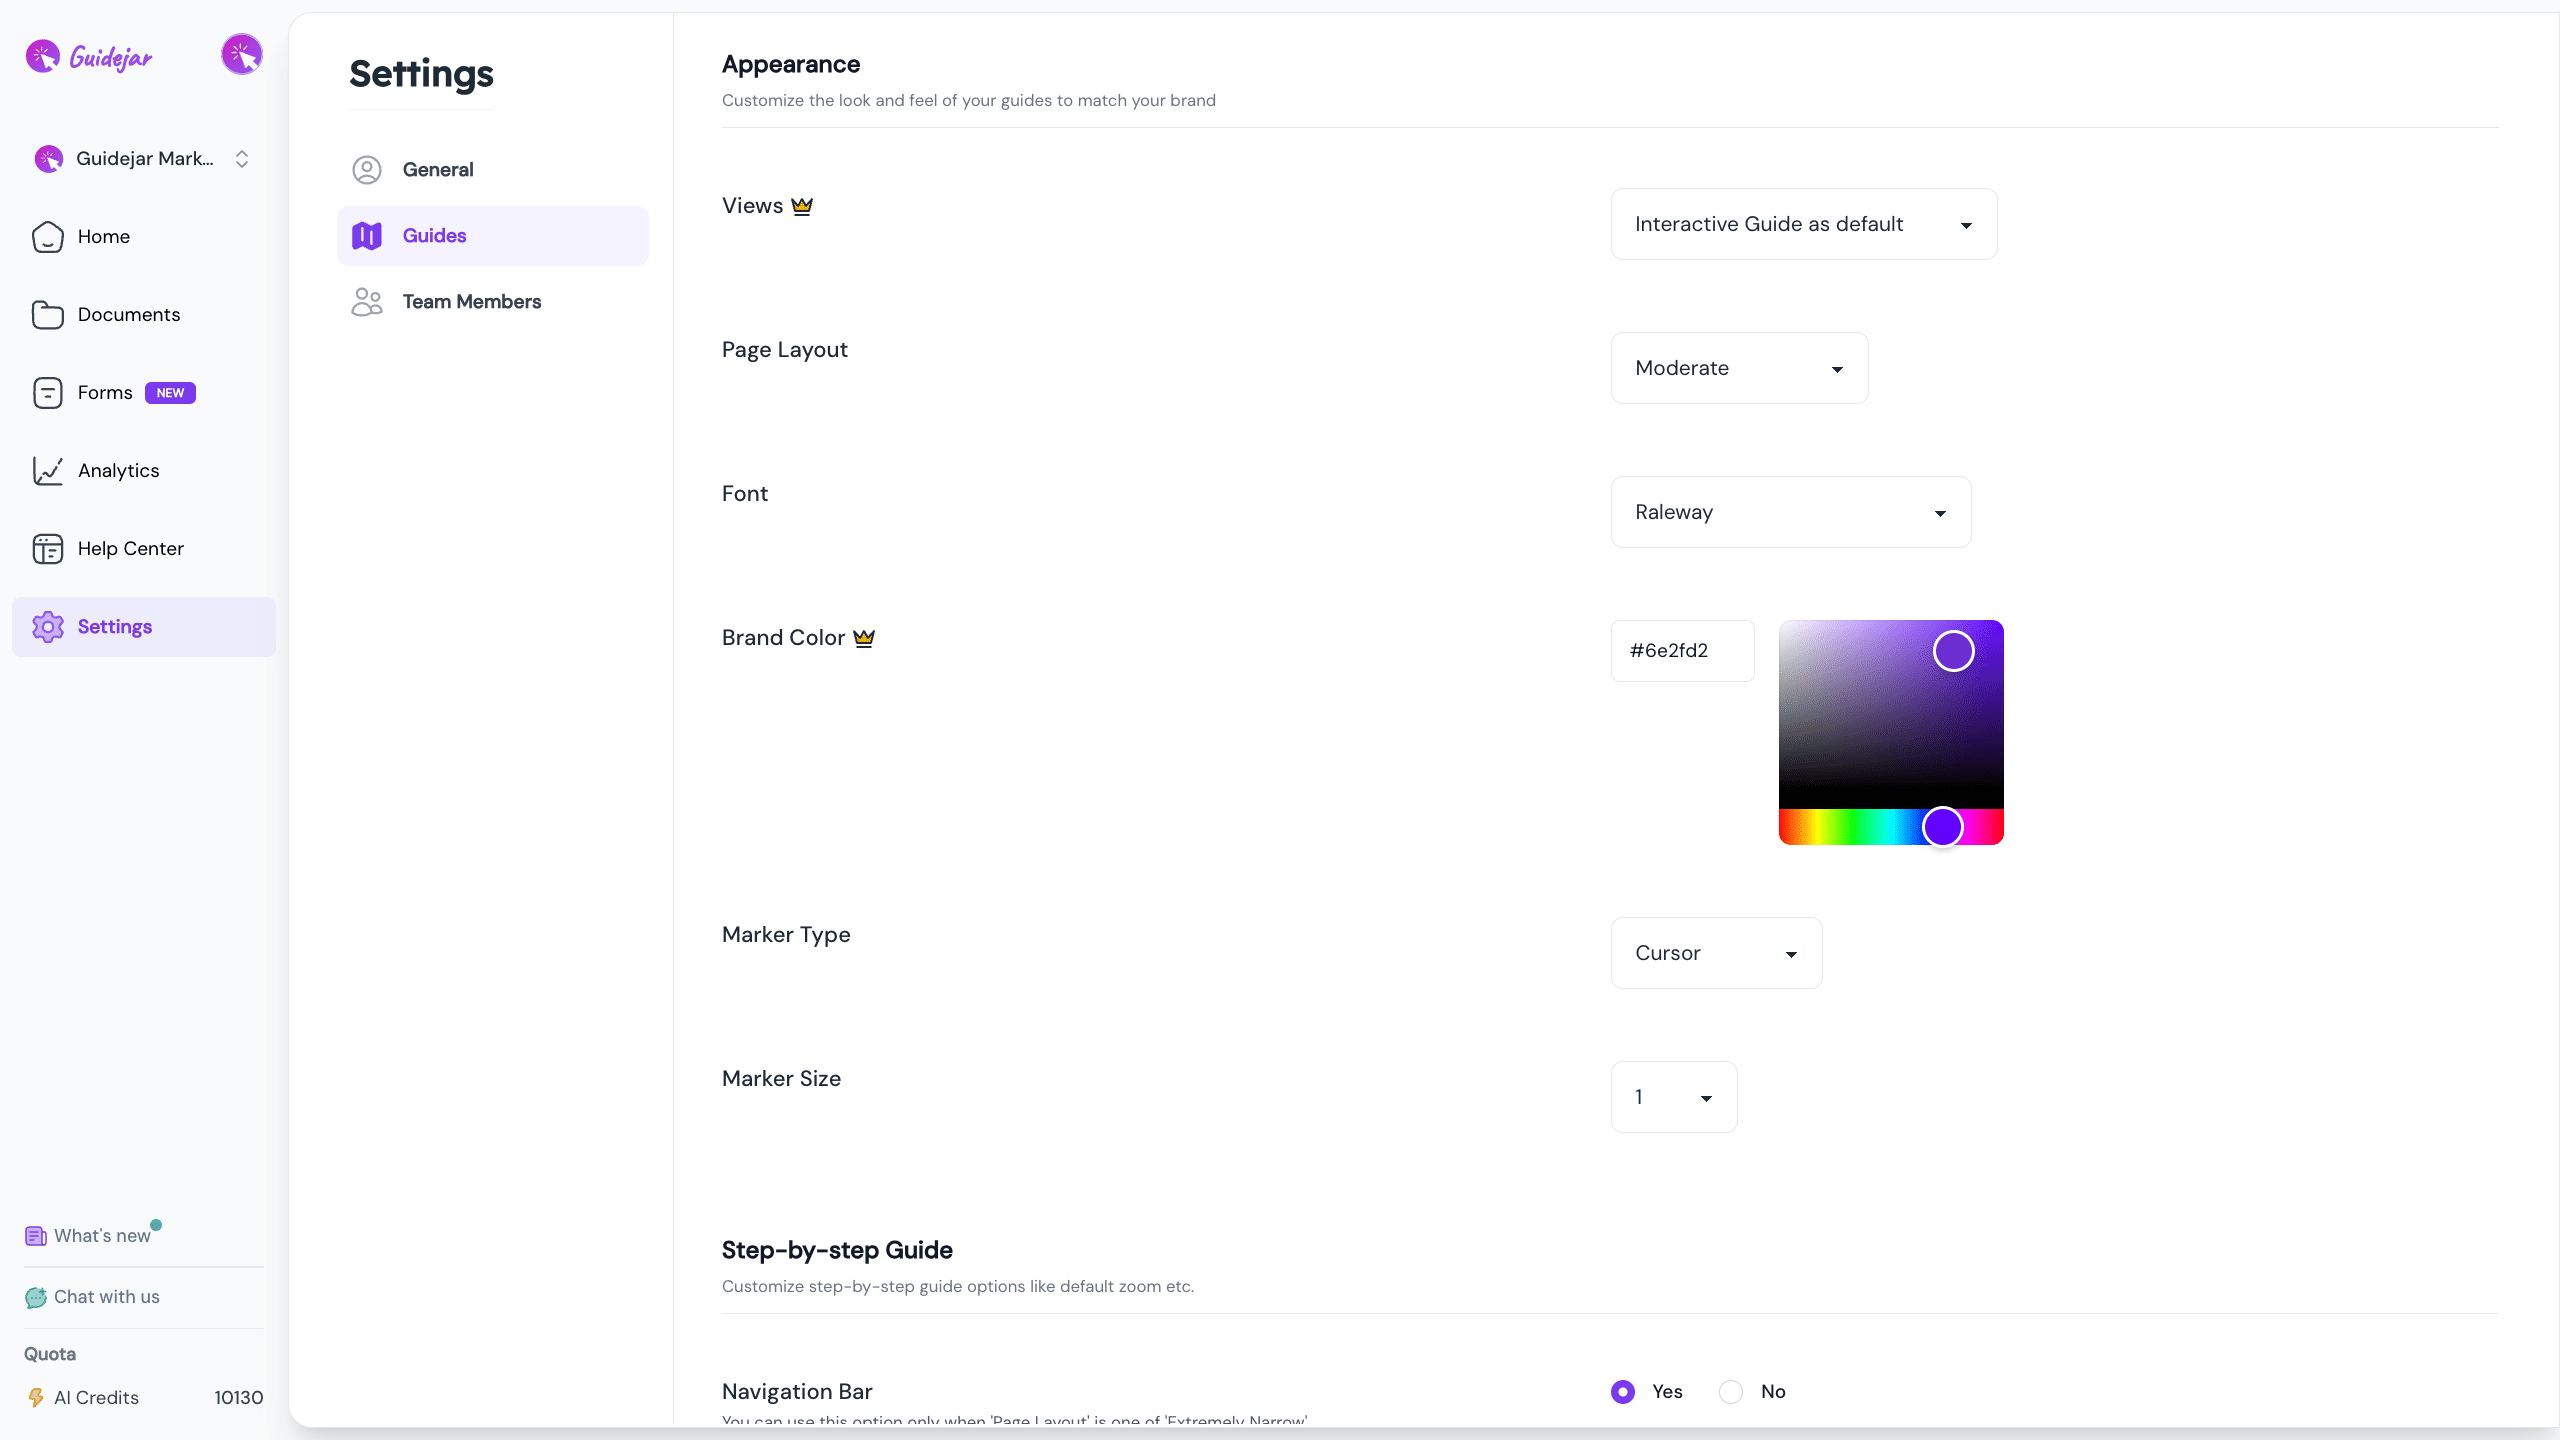Open the Forms menu item
2560x1440 pixels.
[105, 393]
